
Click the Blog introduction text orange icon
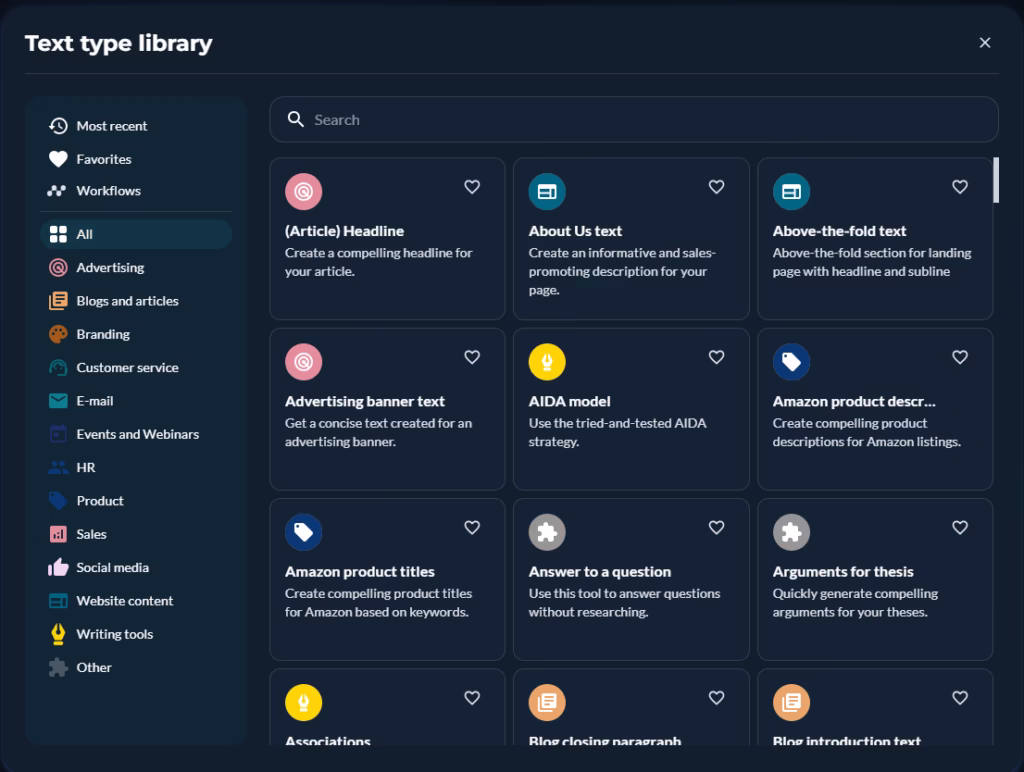(x=792, y=703)
